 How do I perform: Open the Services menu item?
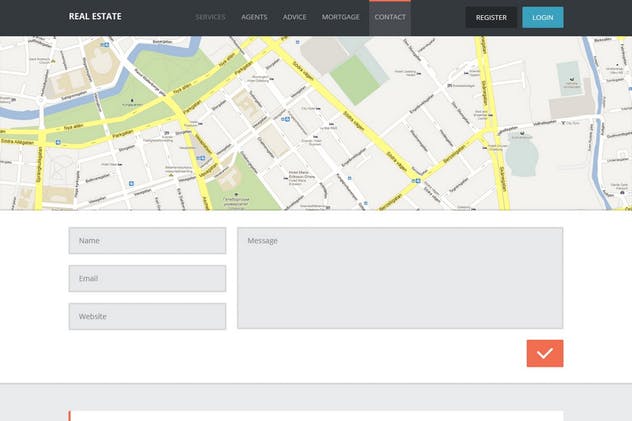(210, 17)
